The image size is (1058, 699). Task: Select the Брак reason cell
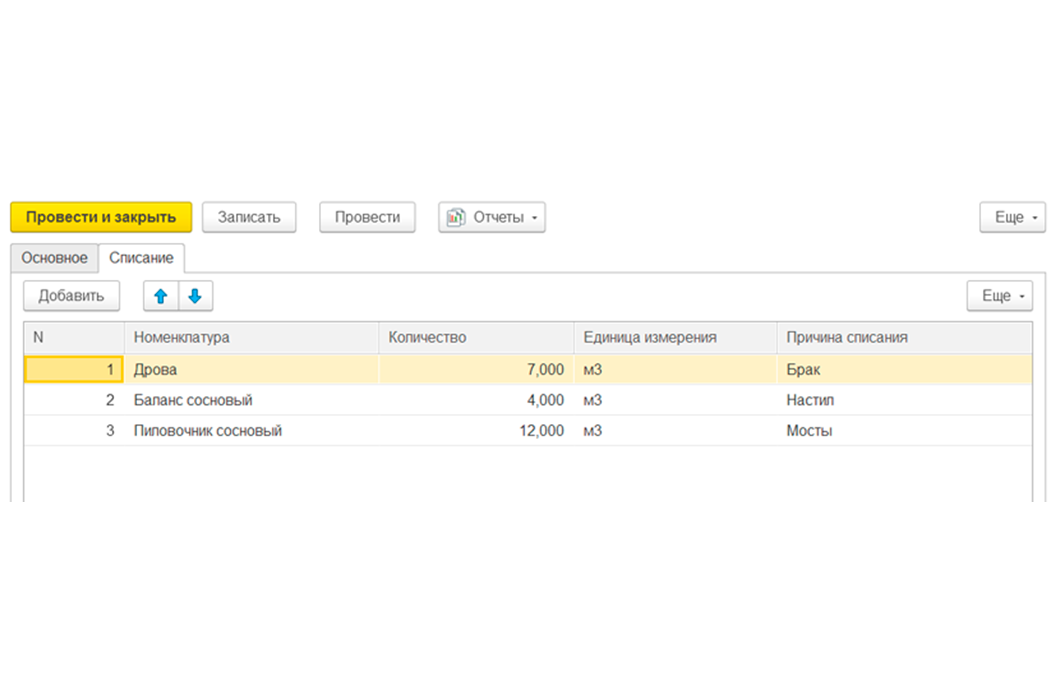click(905, 370)
